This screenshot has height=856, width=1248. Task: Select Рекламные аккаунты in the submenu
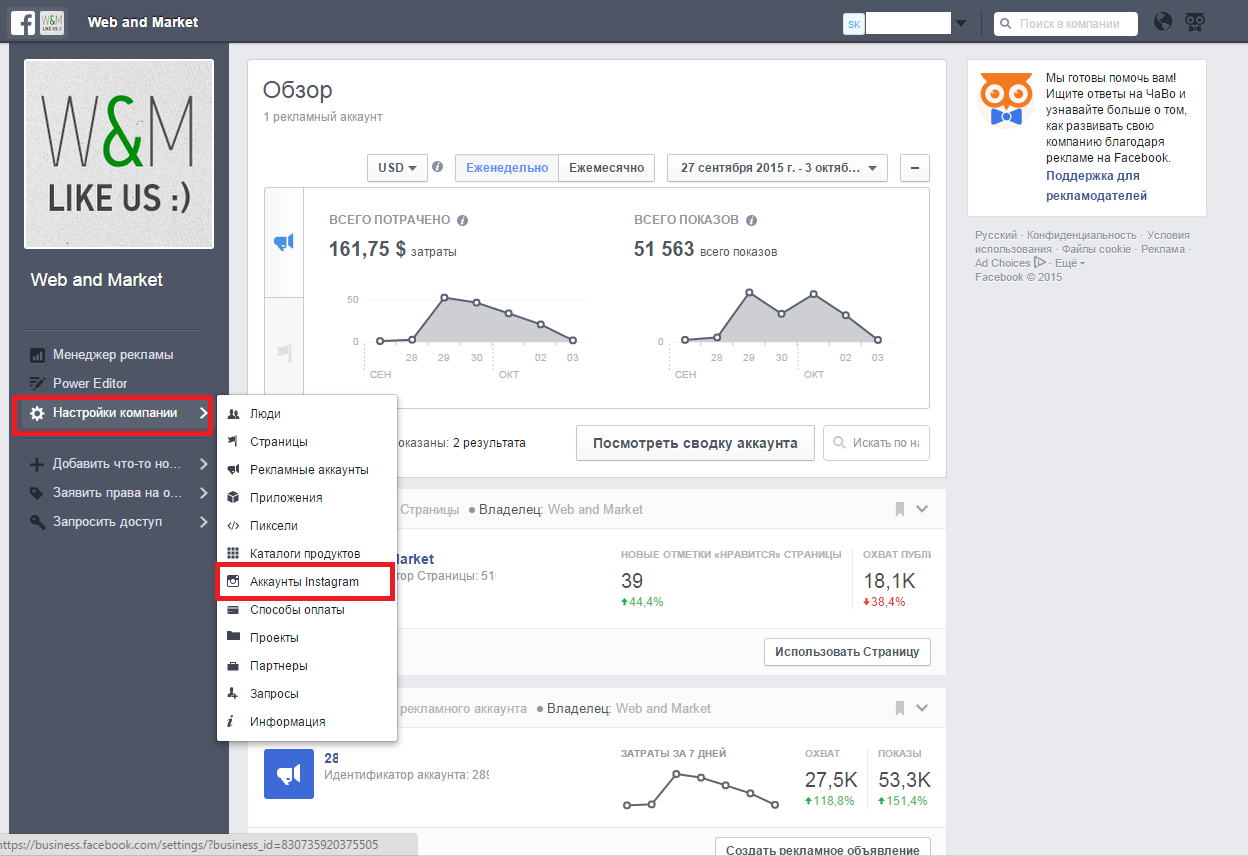(307, 469)
